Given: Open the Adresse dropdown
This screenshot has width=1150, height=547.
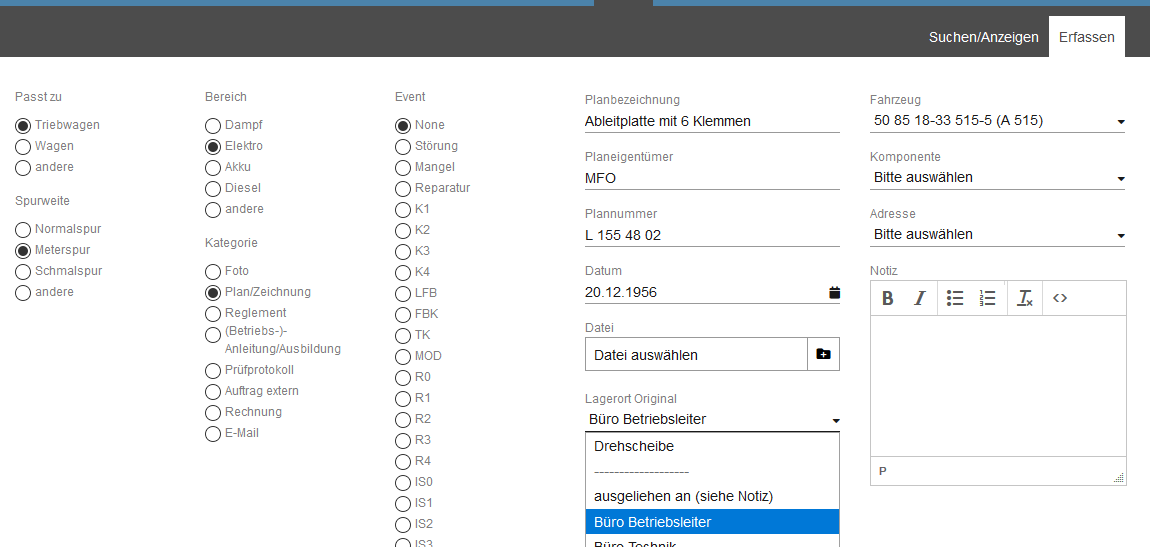Looking at the screenshot, I should coord(997,235).
